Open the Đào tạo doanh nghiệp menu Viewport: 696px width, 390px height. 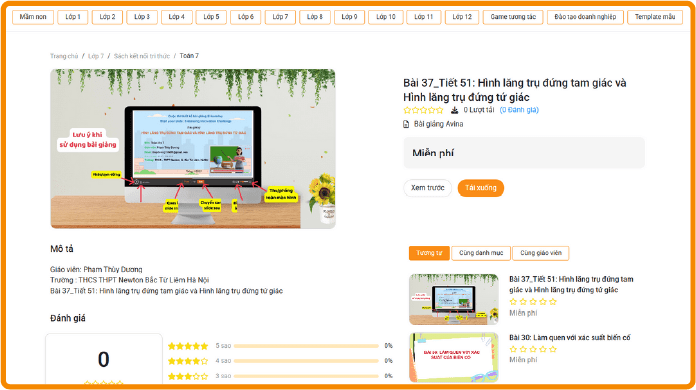585,17
